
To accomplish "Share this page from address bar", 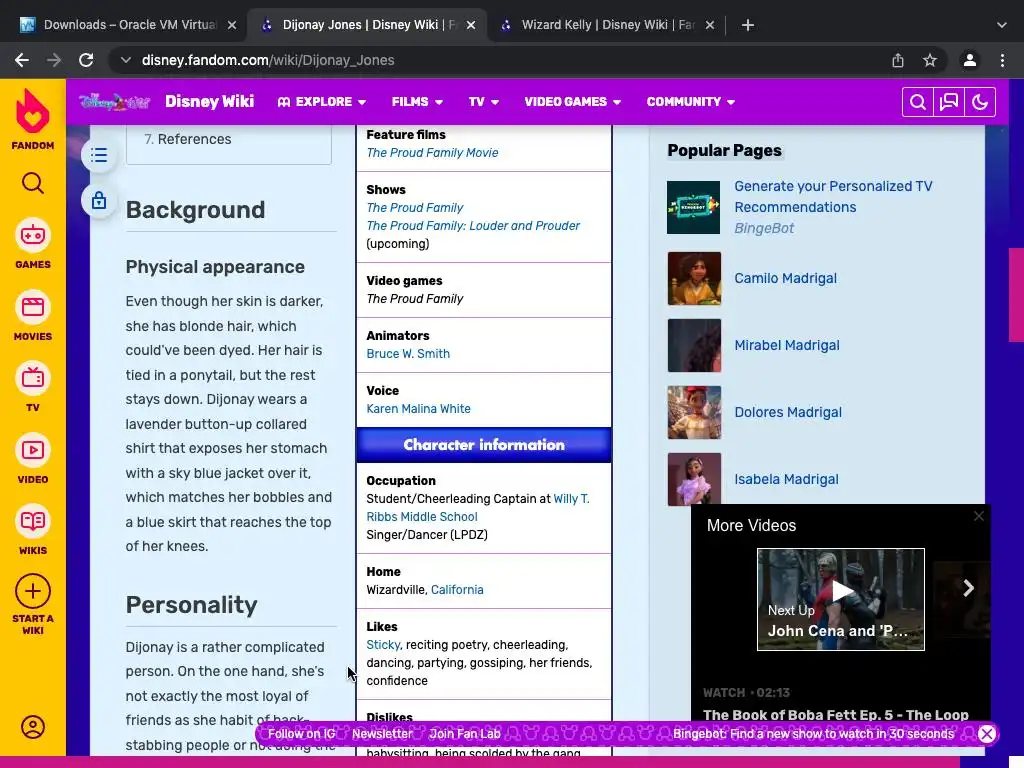I will point(898,60).
